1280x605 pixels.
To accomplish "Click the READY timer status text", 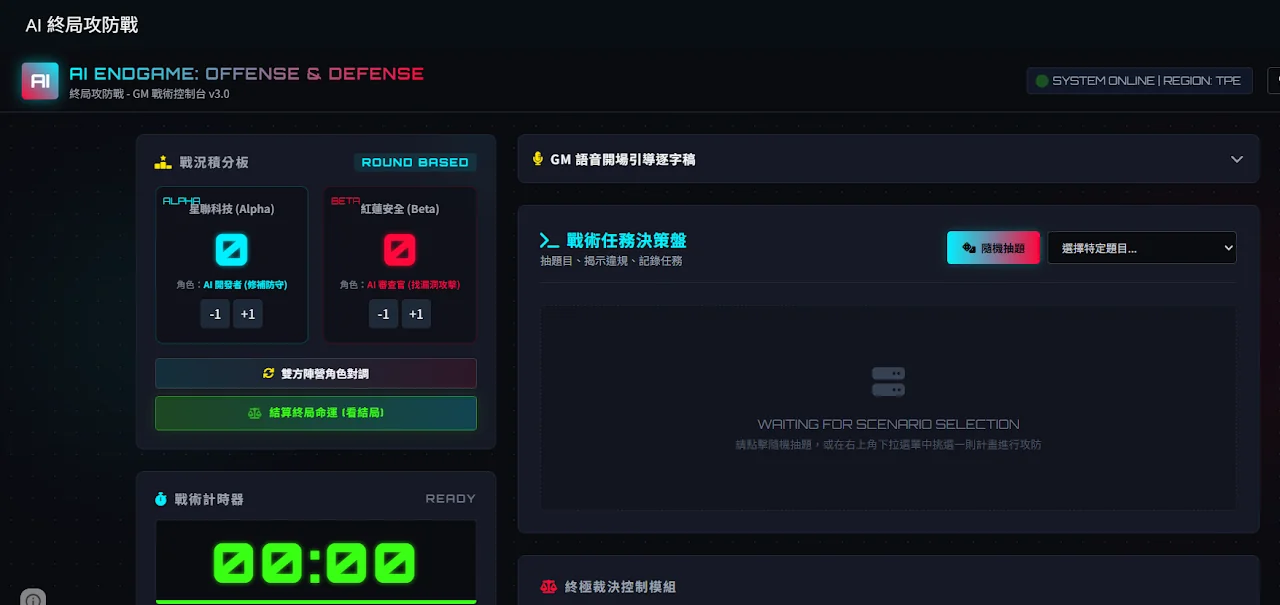I will pyautogui.click(x=451, y=498).
